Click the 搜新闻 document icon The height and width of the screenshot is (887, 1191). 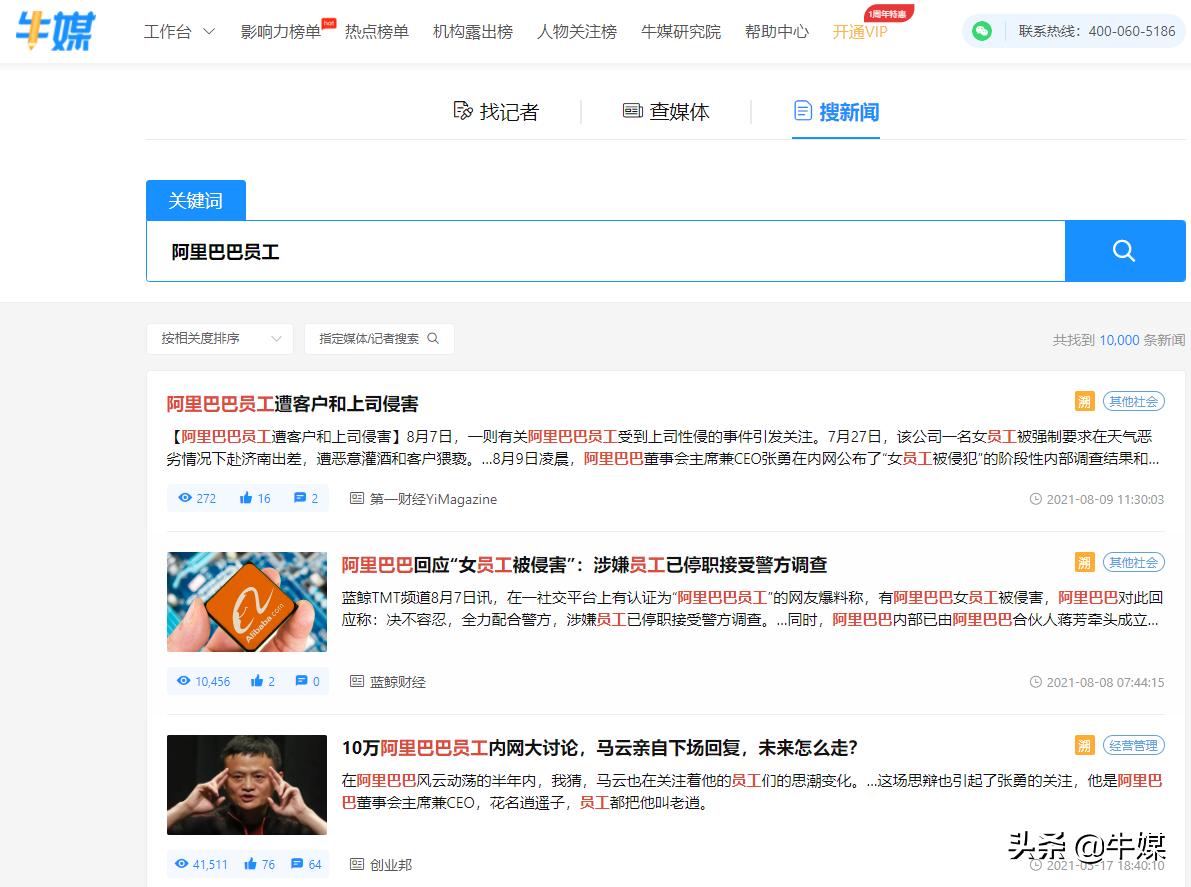pos(803,111)
